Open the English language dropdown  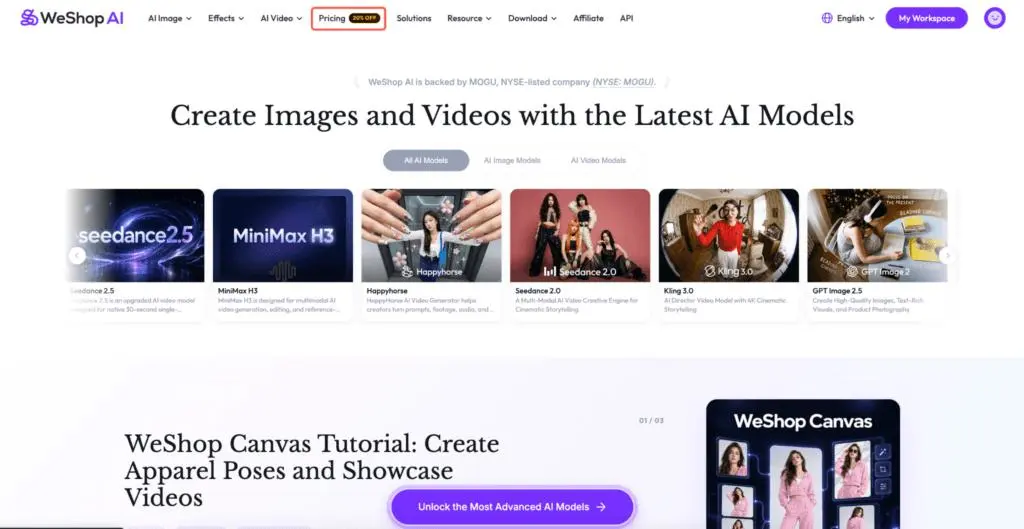(856, 18)
